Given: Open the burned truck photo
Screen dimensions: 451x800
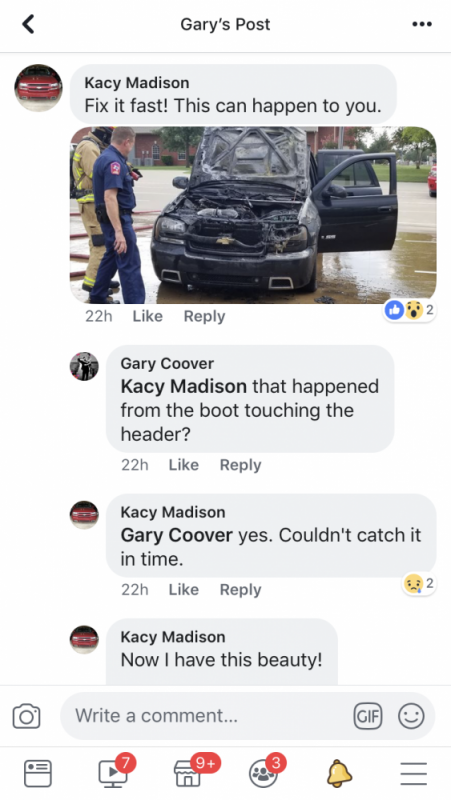Looking at the screenshot, I should [x=253, y=215].
